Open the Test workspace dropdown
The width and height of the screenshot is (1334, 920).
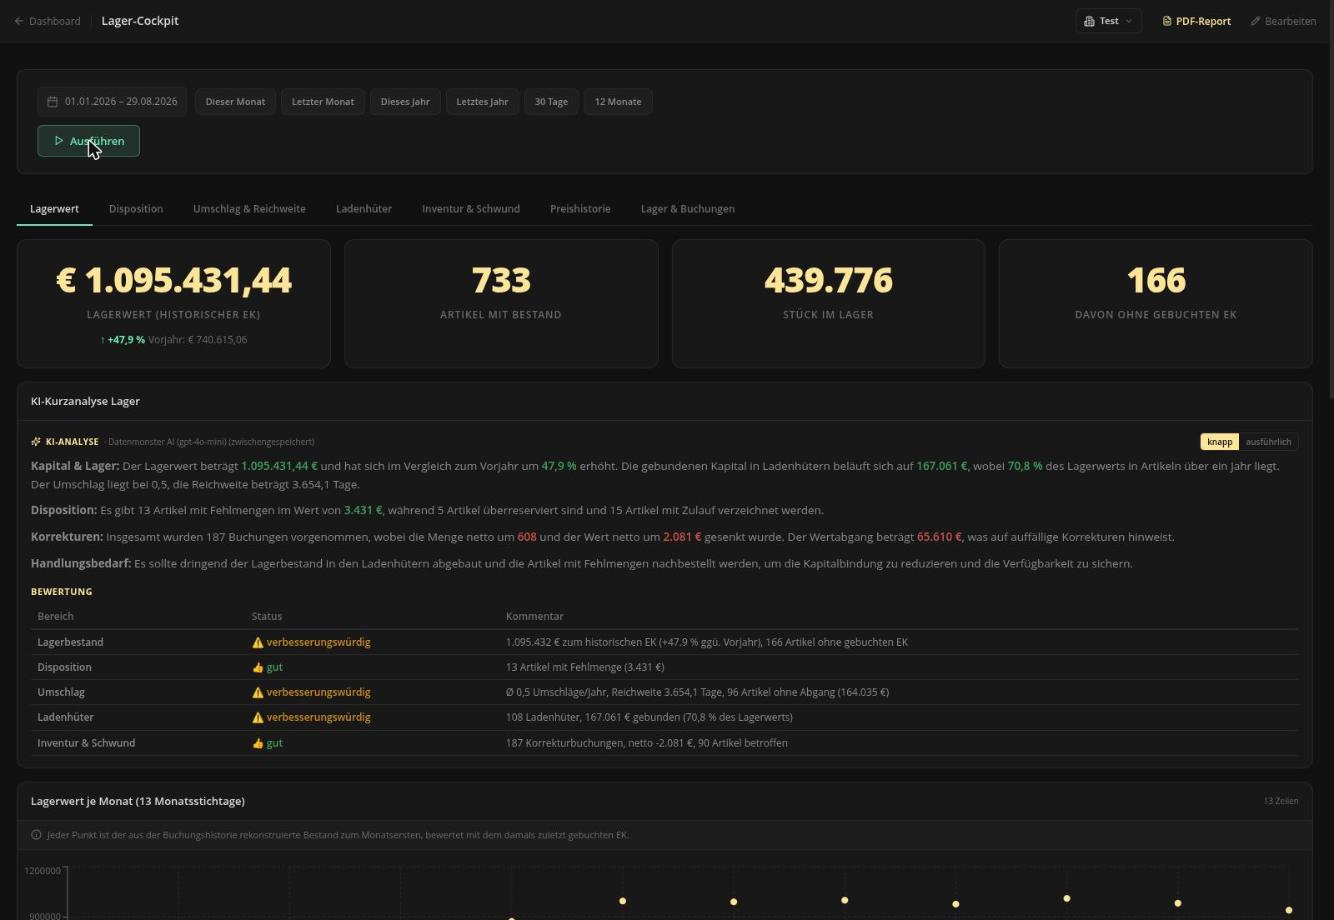1108,21
